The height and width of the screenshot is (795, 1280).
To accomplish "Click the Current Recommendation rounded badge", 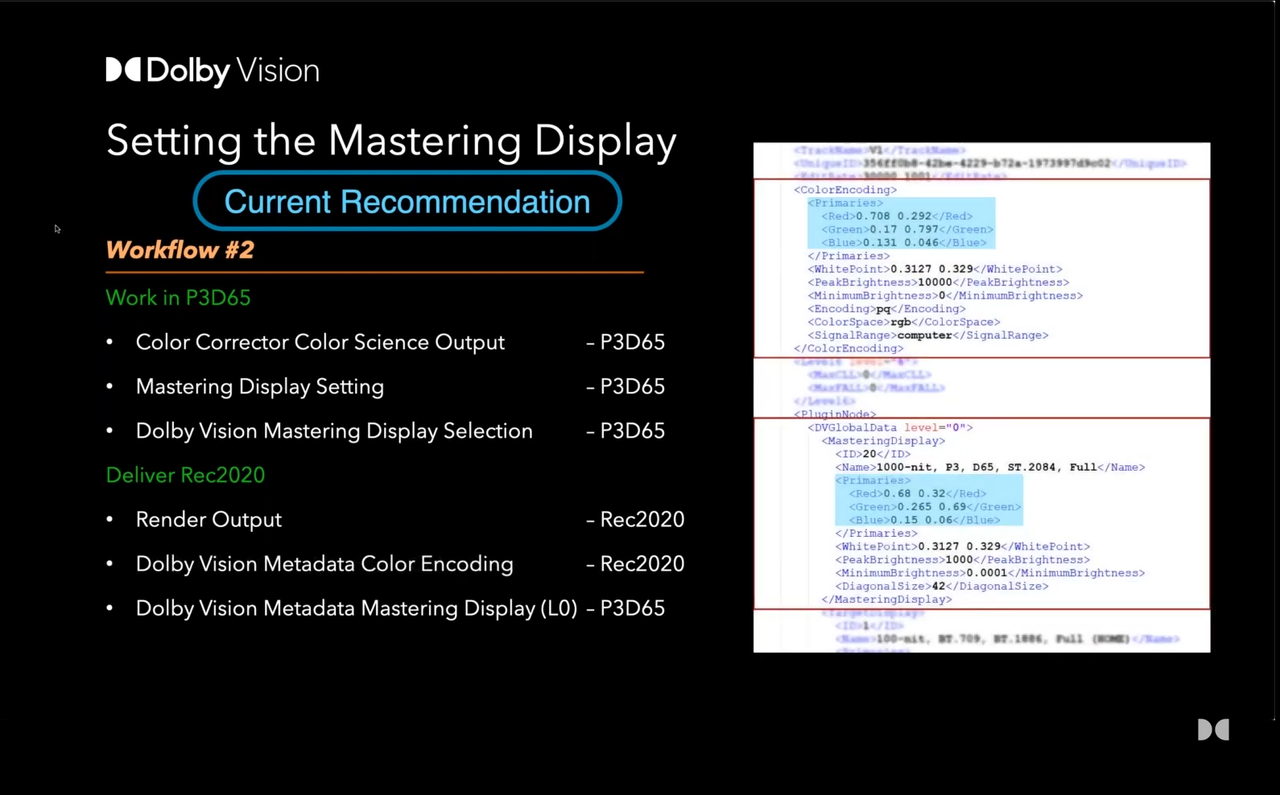I will pos(407,201).
